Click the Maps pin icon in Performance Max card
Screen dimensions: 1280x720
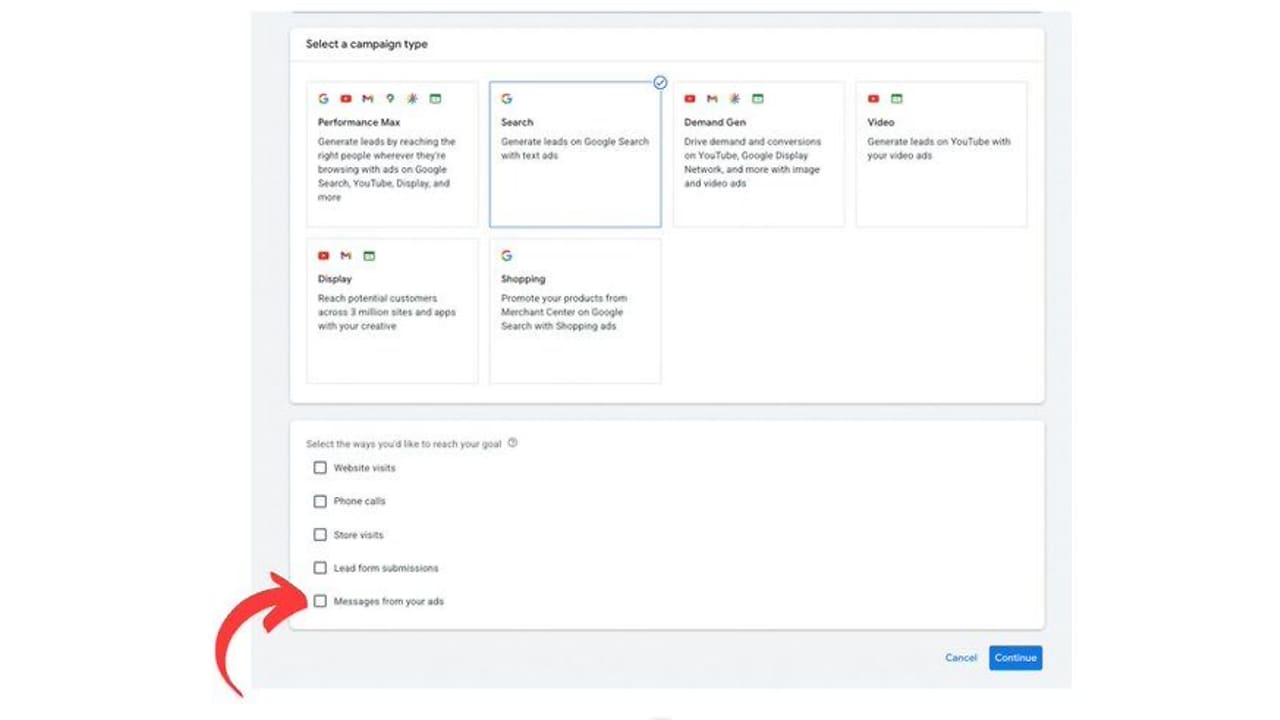click(389, 99)
